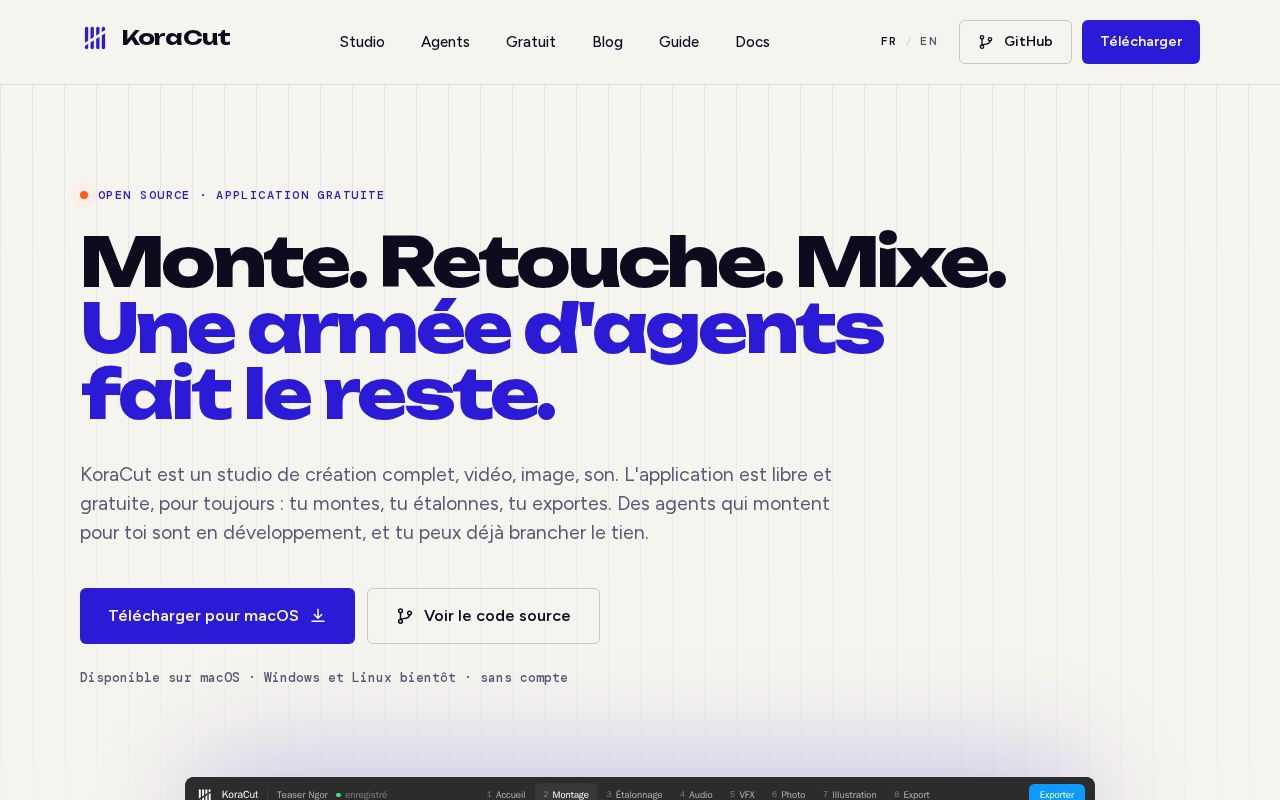Click the 'Teaser Ngor' project name

click(302, 794)
